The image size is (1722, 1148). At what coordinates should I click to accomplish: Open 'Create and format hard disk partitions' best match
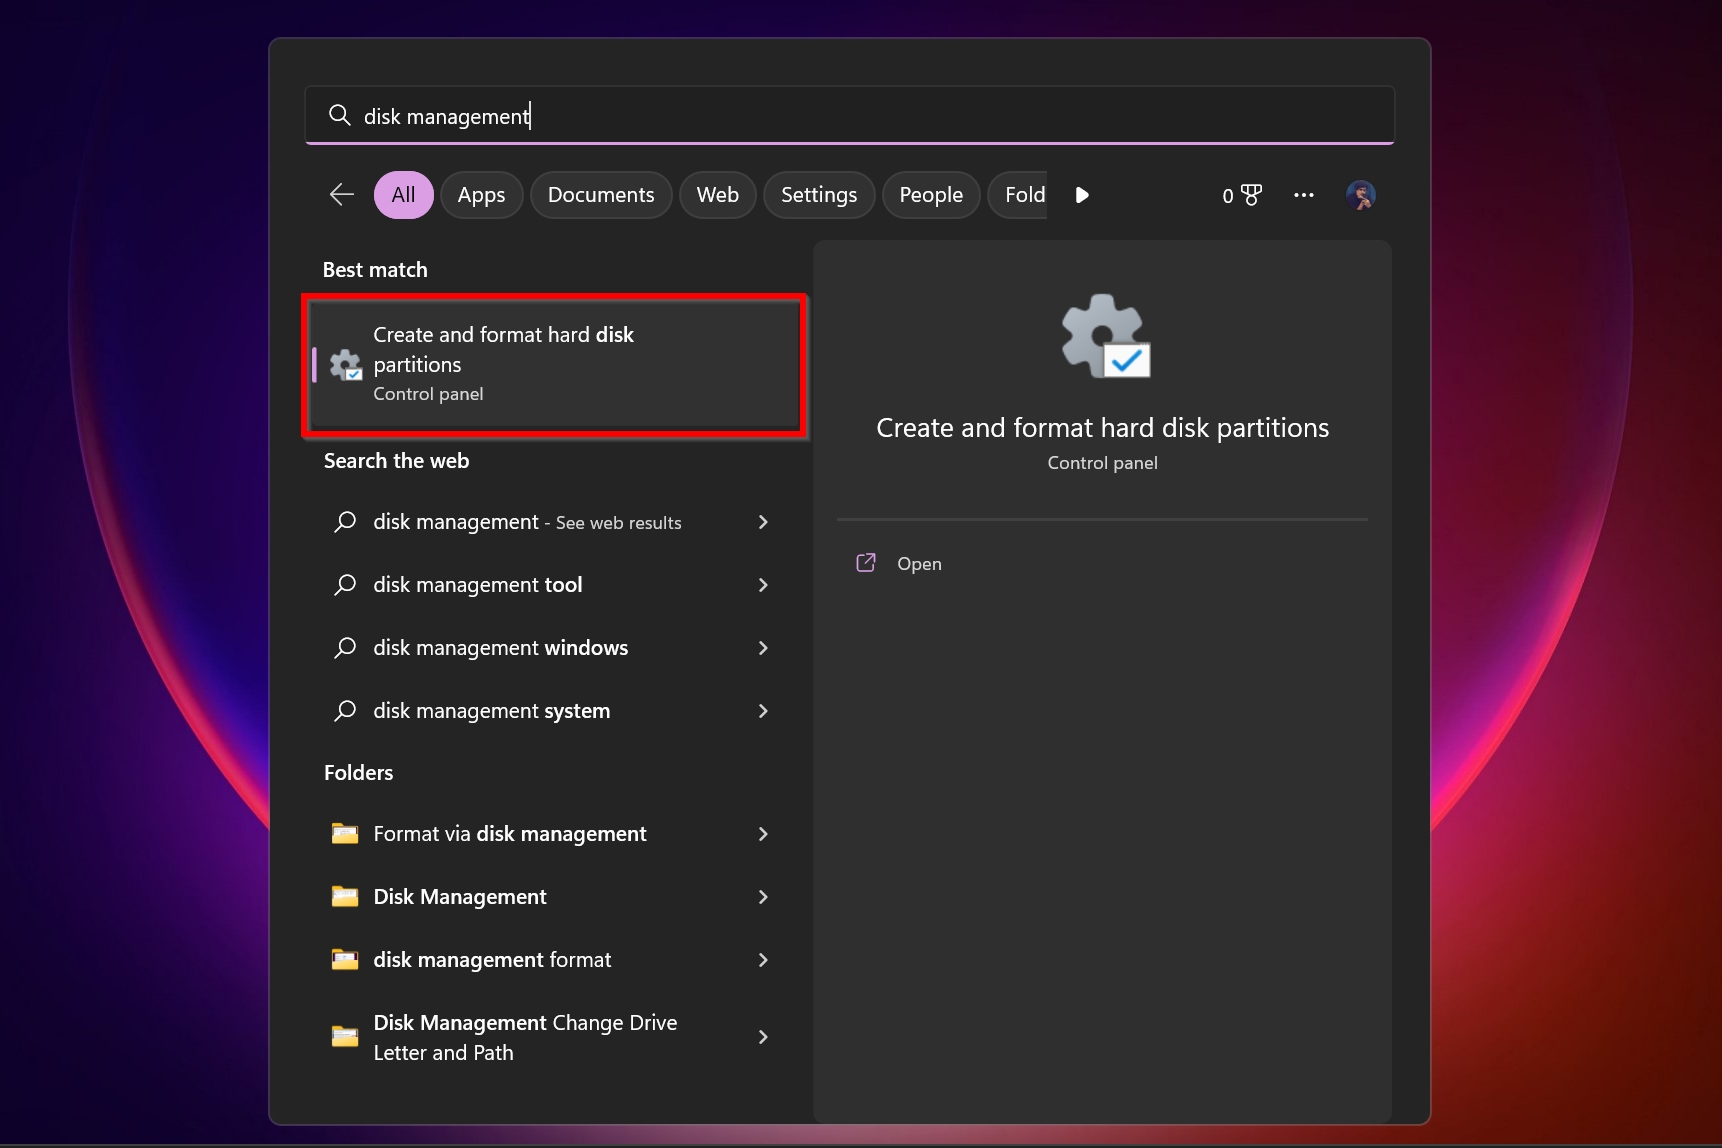[x=555, y=365]
